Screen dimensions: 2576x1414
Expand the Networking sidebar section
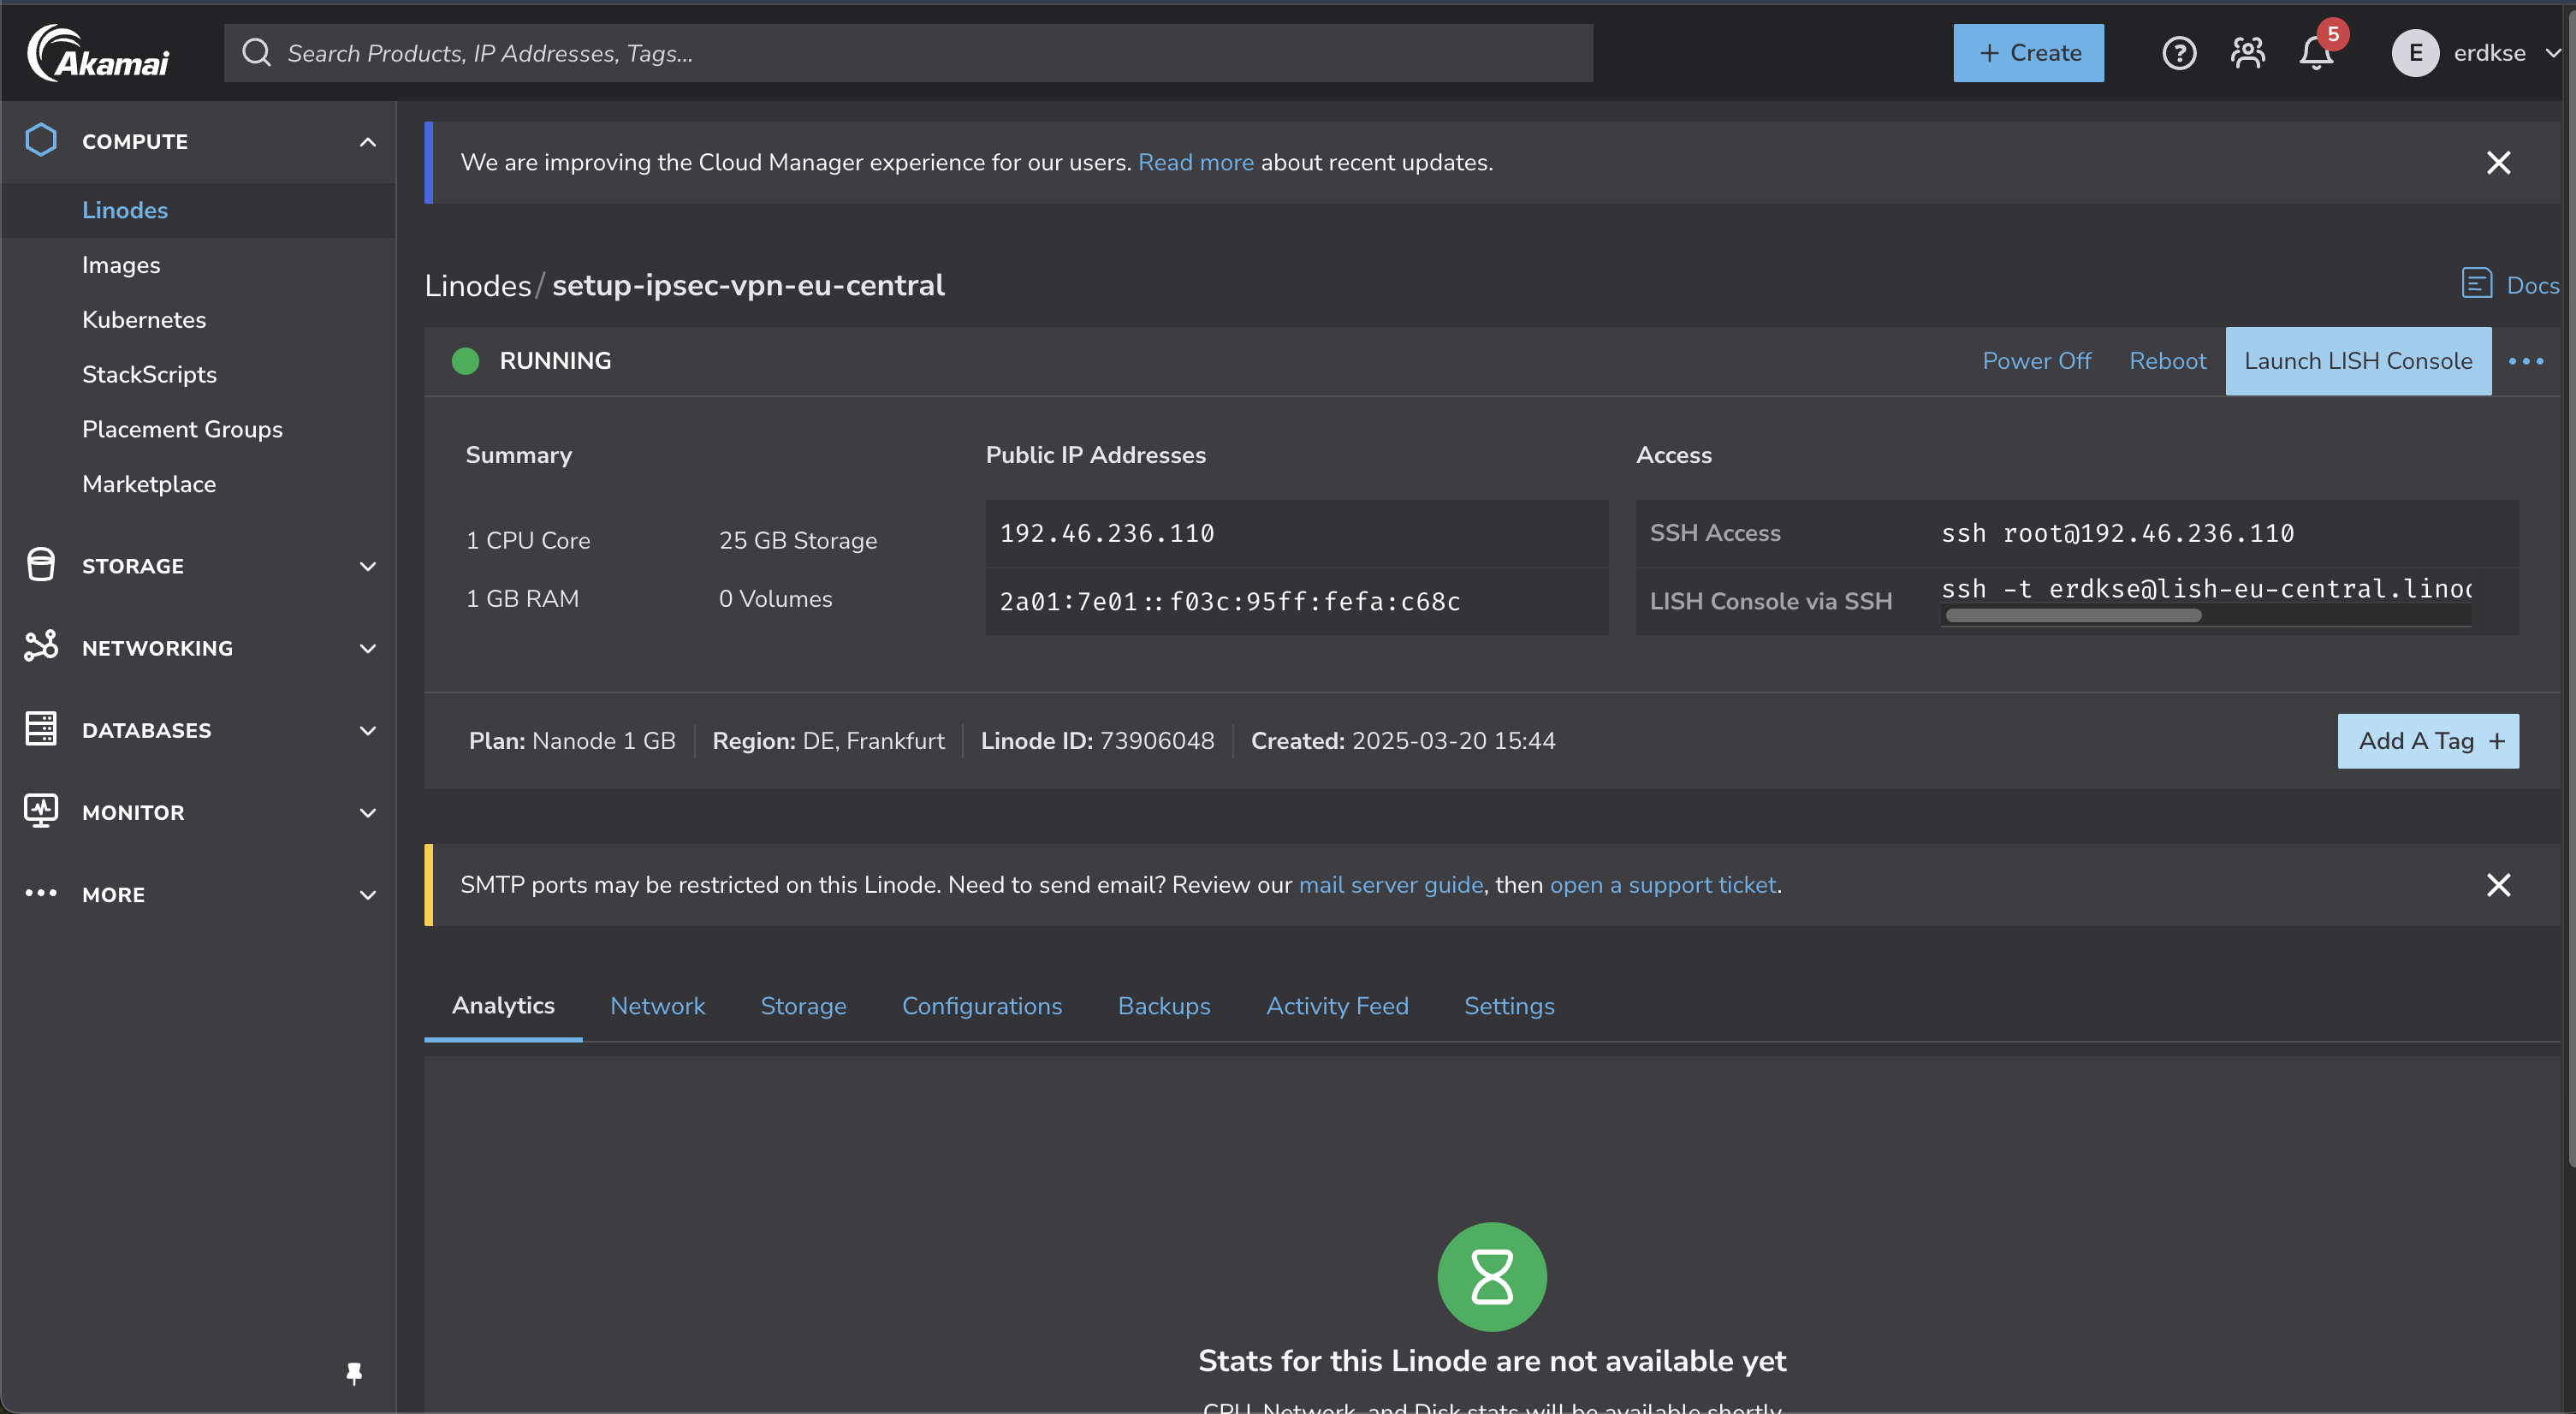[367, 648]
